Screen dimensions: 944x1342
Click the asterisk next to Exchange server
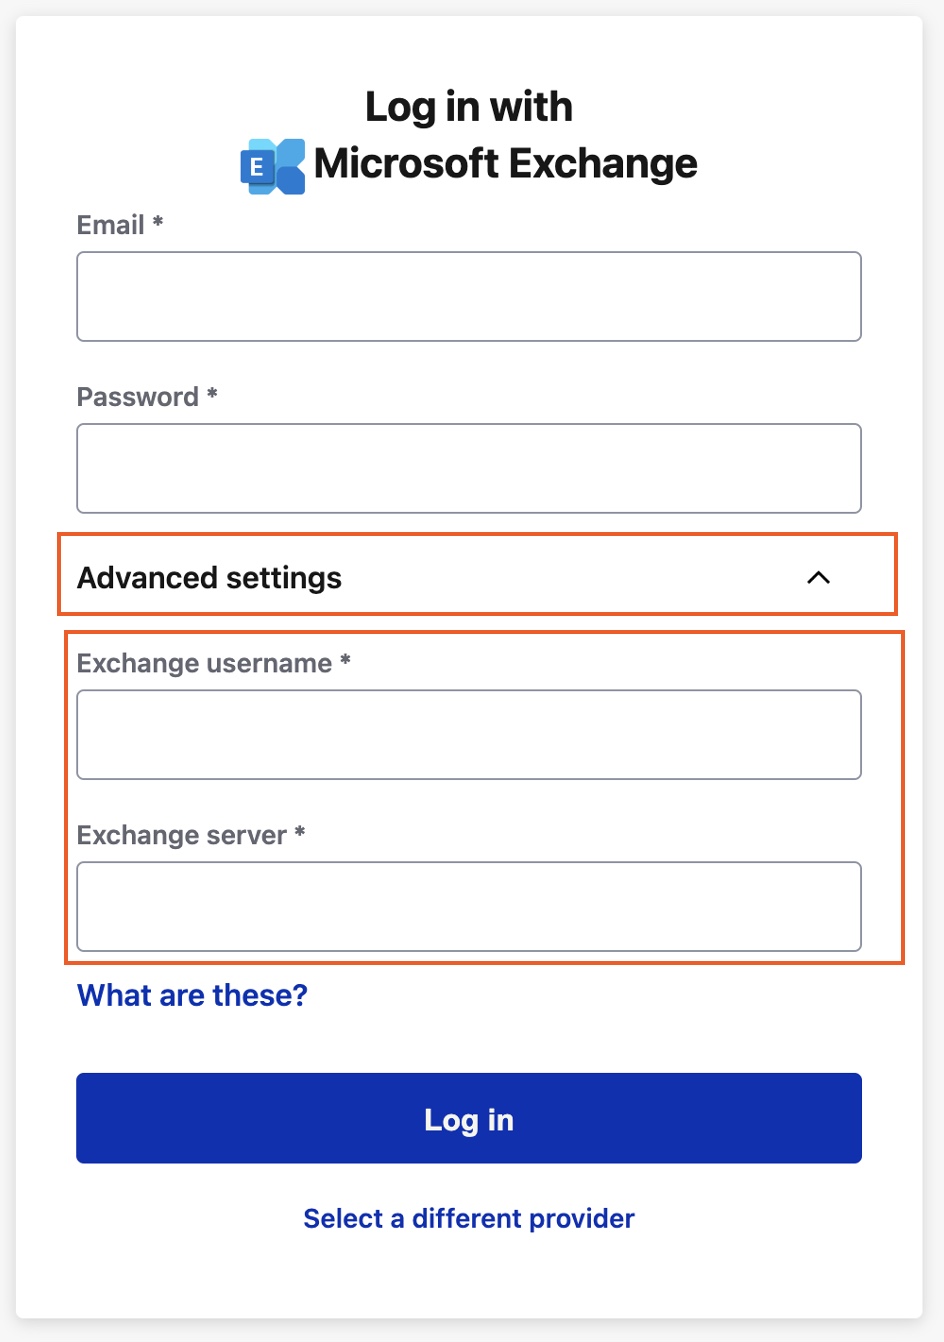pos(300,832)
